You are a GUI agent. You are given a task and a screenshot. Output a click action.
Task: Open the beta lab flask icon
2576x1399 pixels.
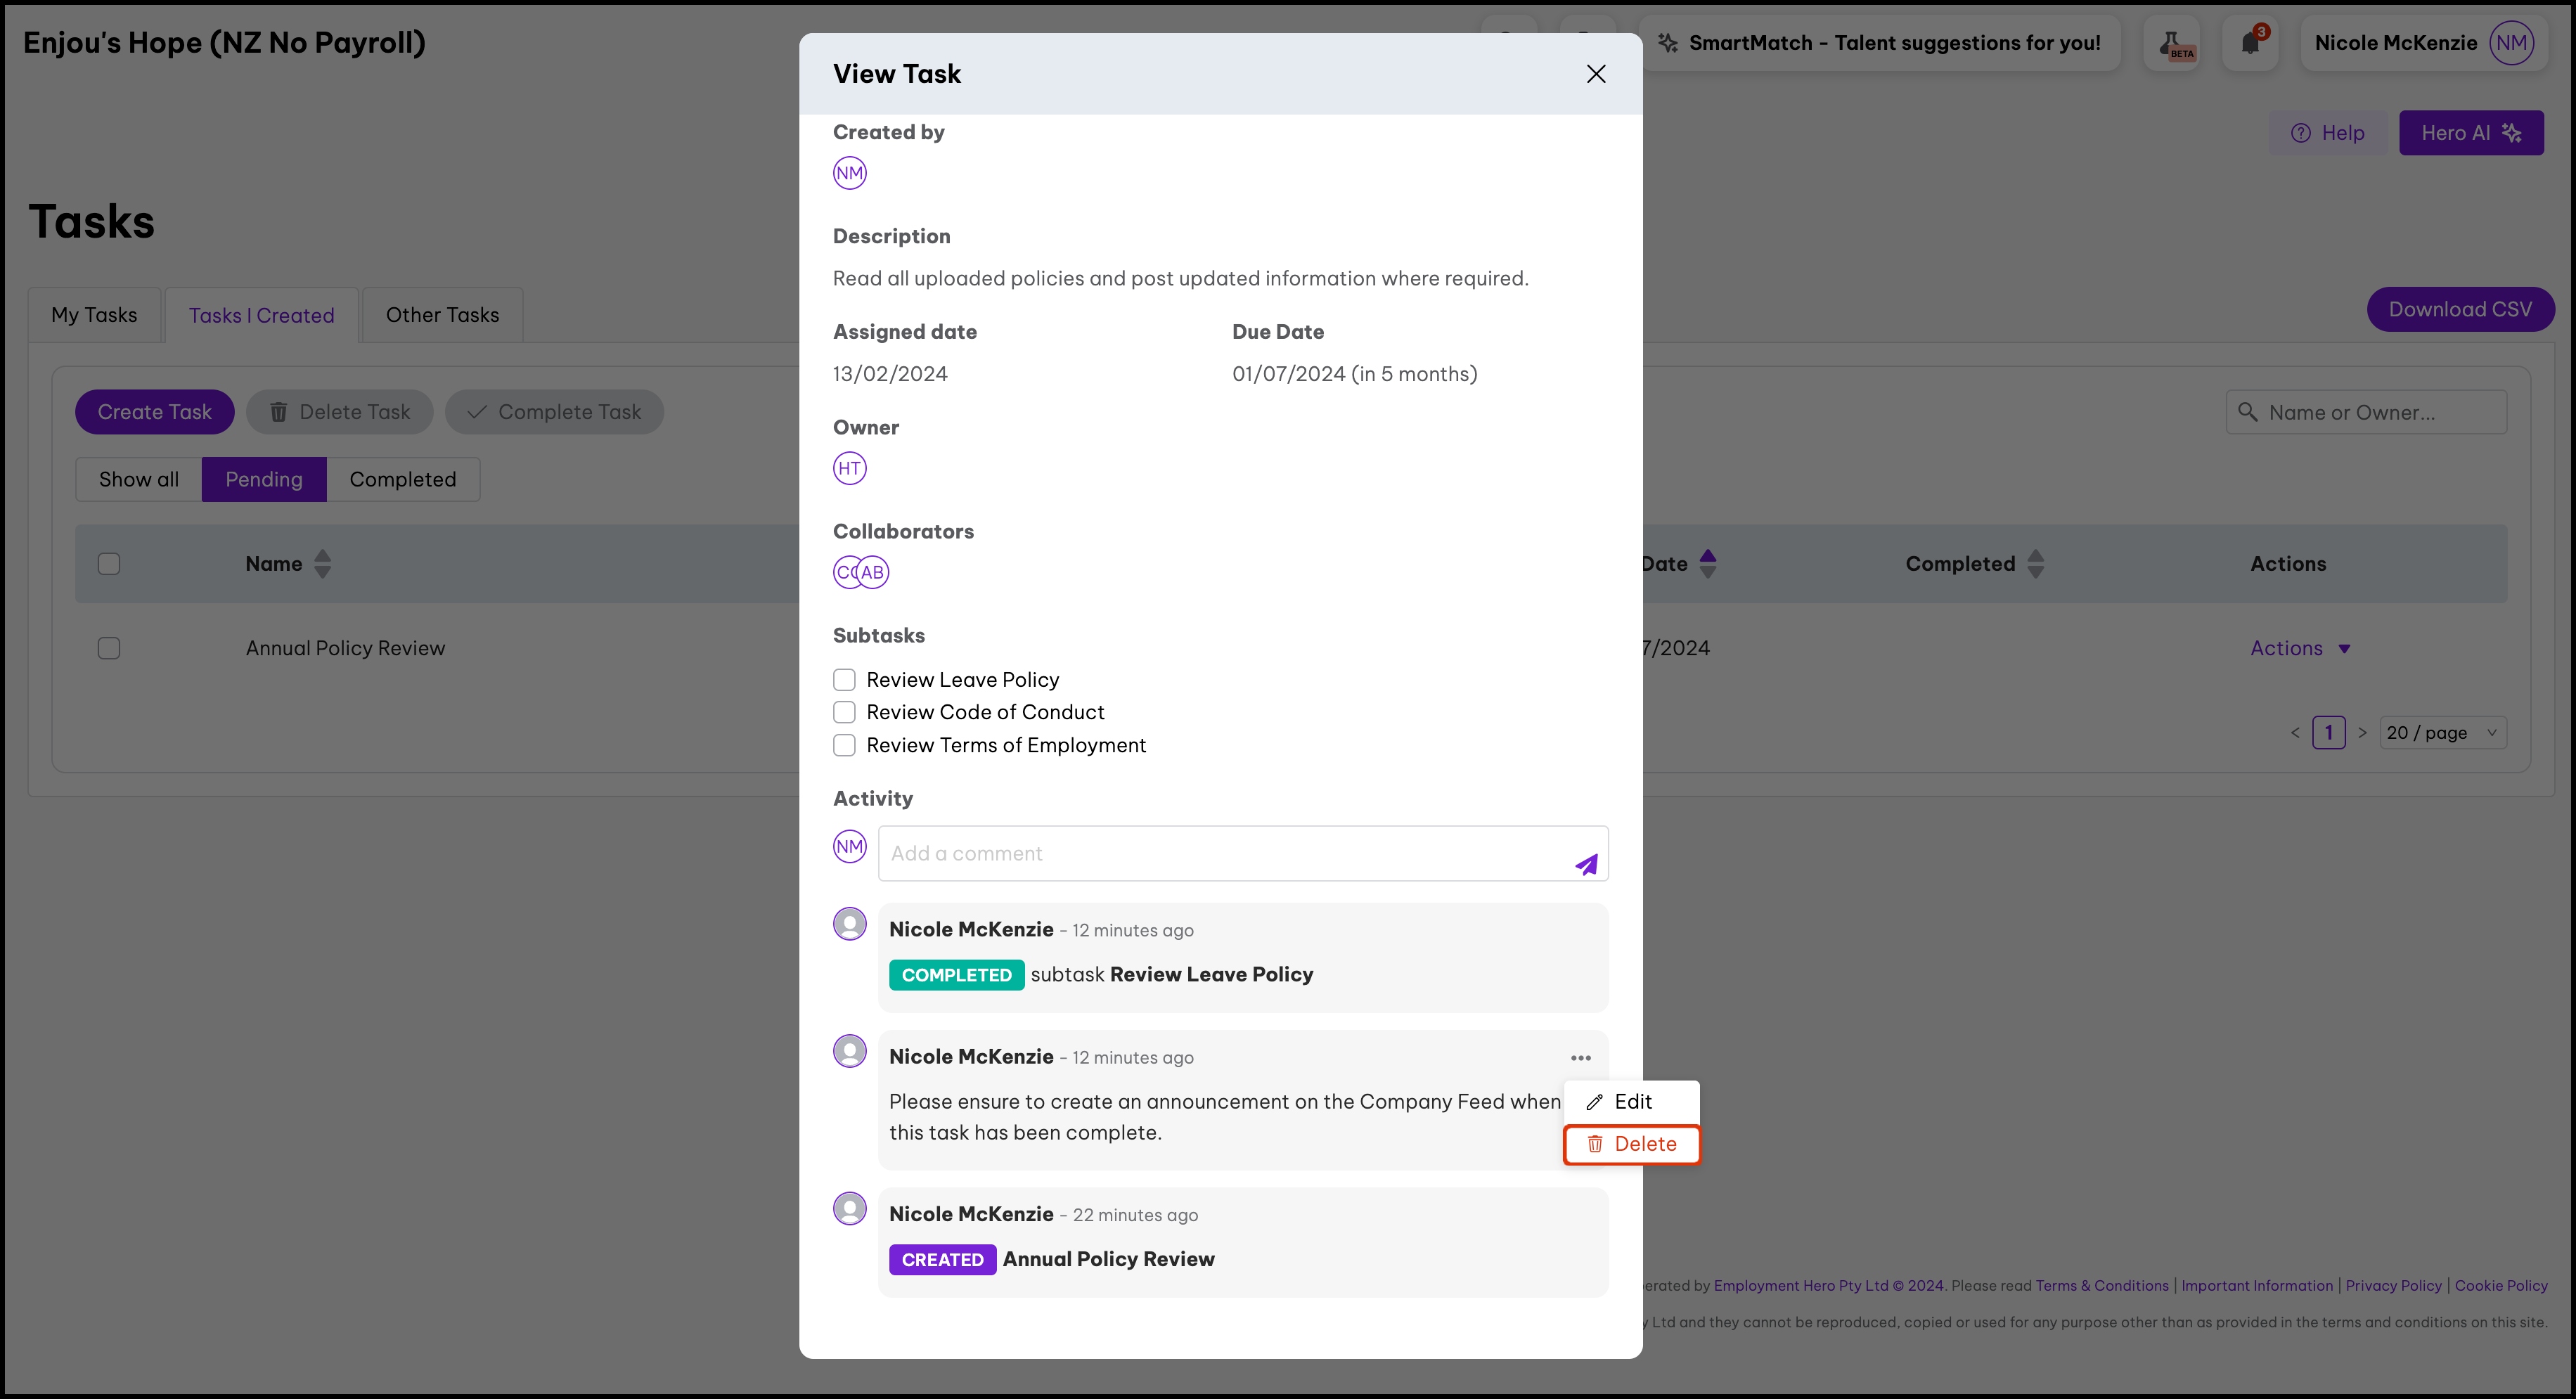pyautogui.click(x=2172, y=43)
